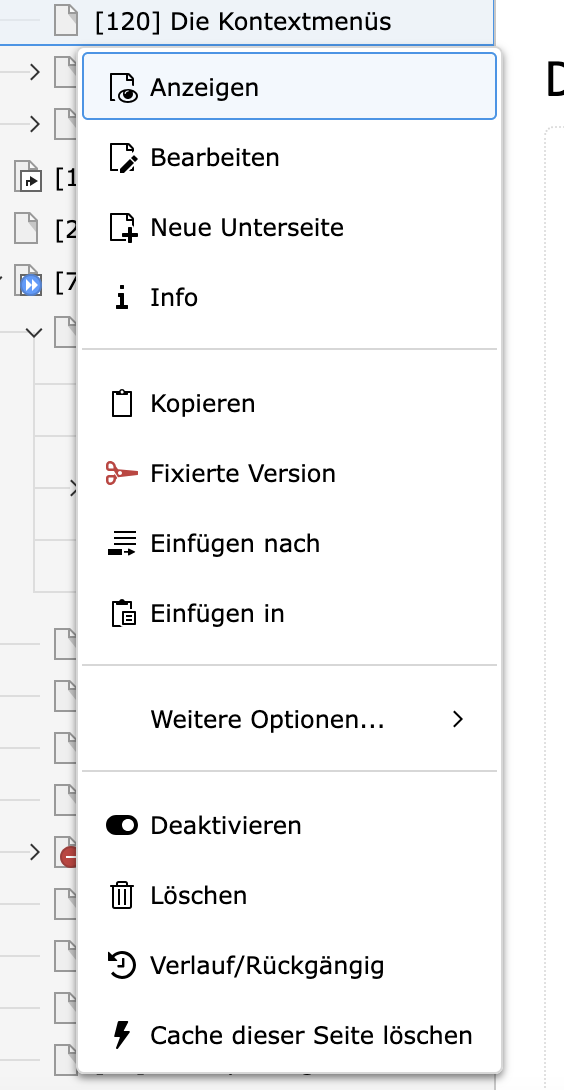Click the info icon in the context menu
564x1090 pixels.
point(122,298)
